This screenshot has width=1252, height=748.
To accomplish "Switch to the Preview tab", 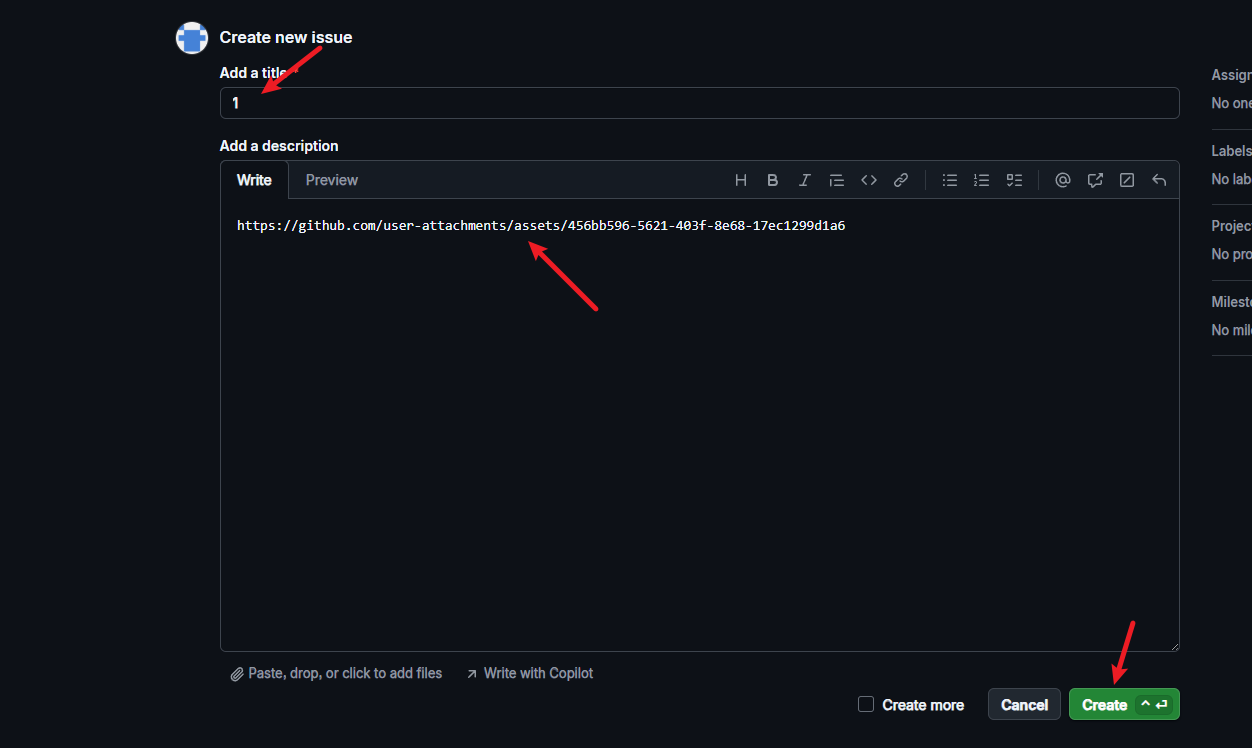I will (332, 180).
